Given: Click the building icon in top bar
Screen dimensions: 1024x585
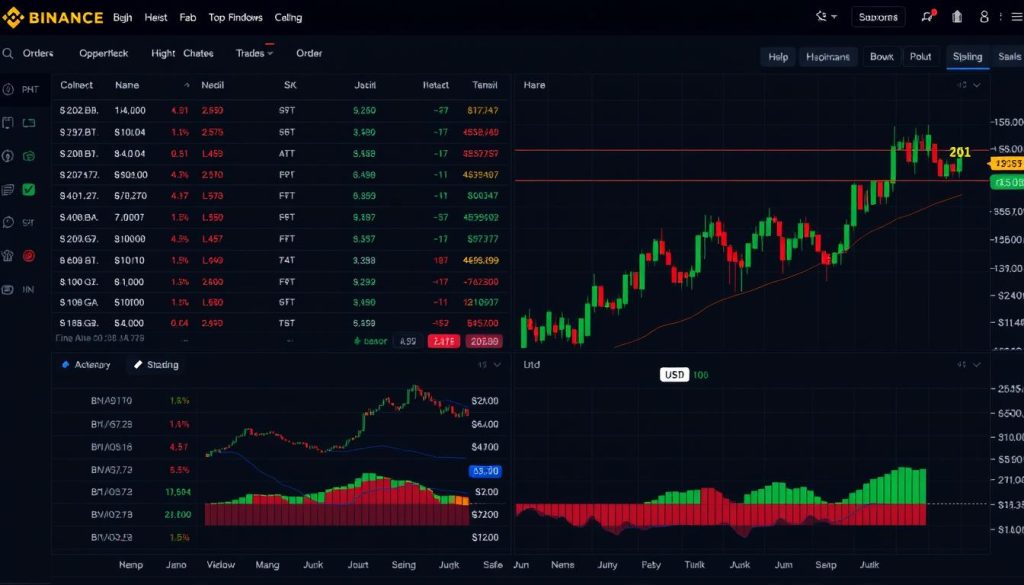Looking at the screenshot, I should pos(957,17).
